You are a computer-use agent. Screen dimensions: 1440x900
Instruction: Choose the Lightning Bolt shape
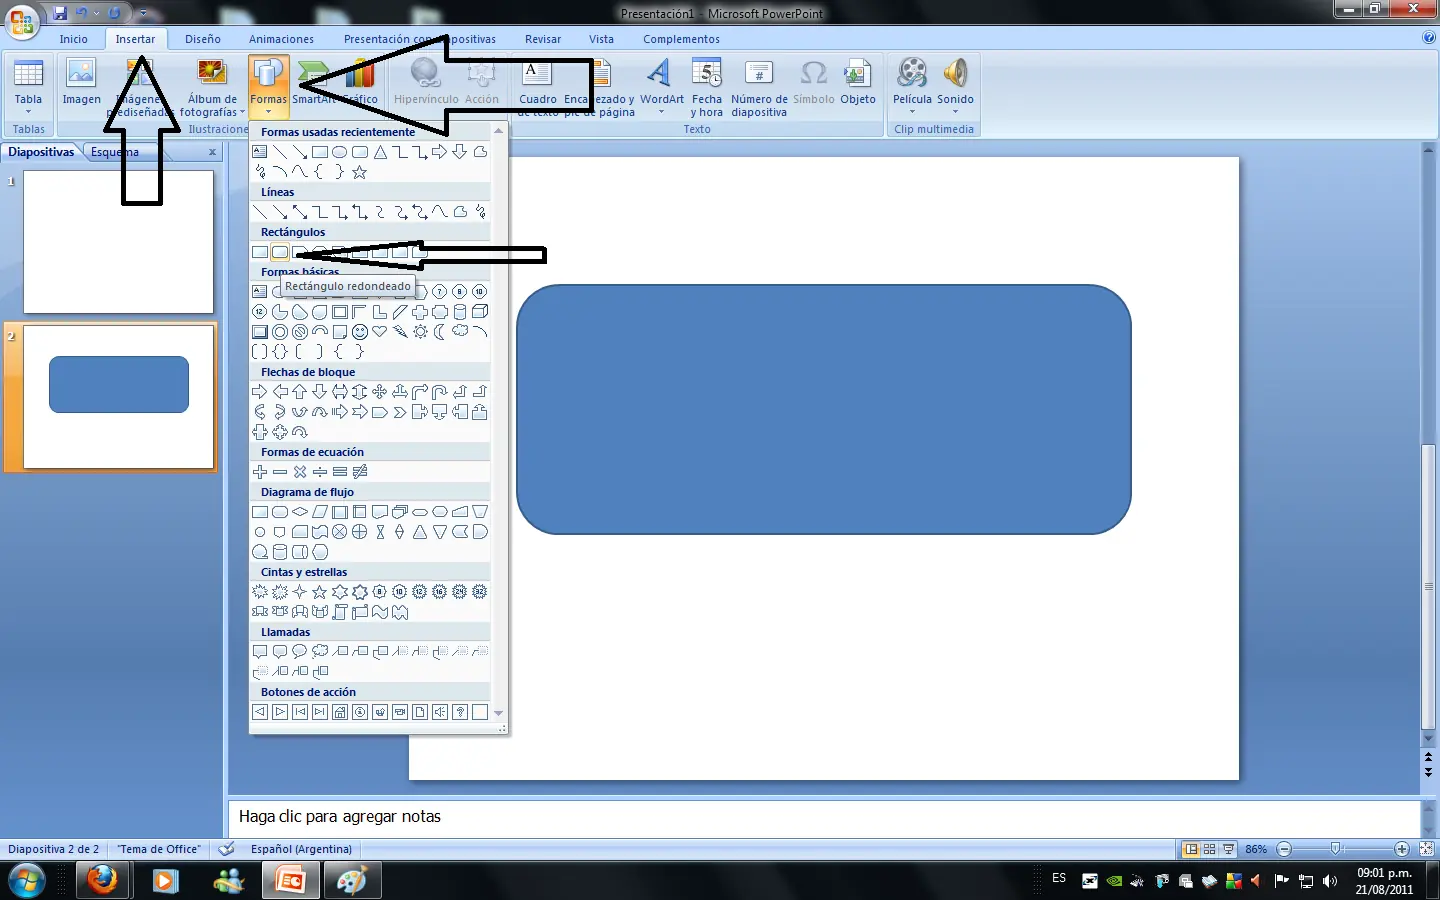click(400, 332)
